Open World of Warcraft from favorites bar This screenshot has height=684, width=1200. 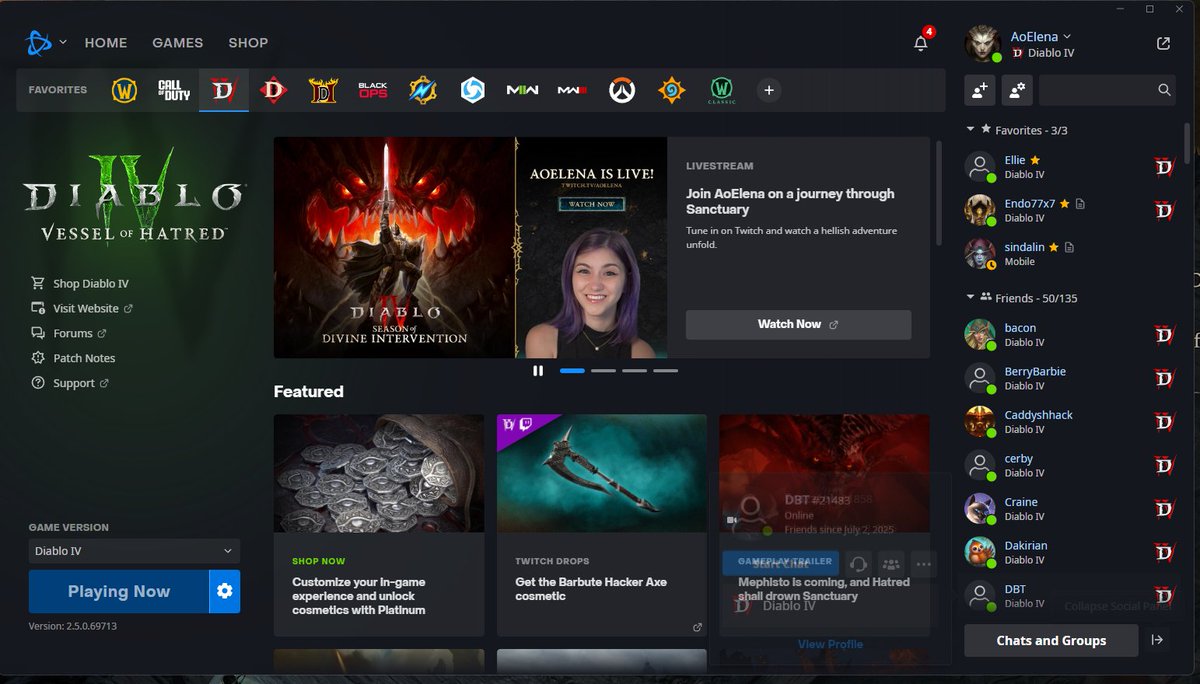(x=124, y=90)
